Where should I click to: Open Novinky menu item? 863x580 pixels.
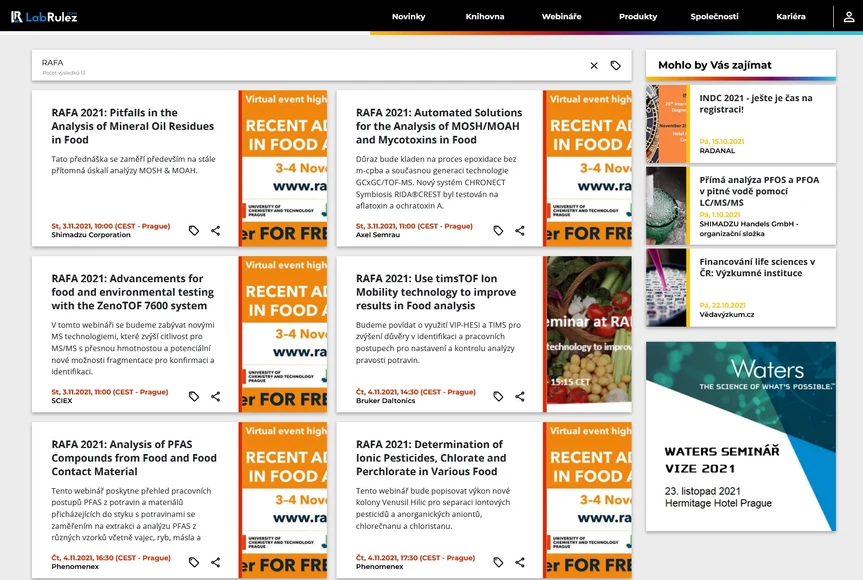408,17
